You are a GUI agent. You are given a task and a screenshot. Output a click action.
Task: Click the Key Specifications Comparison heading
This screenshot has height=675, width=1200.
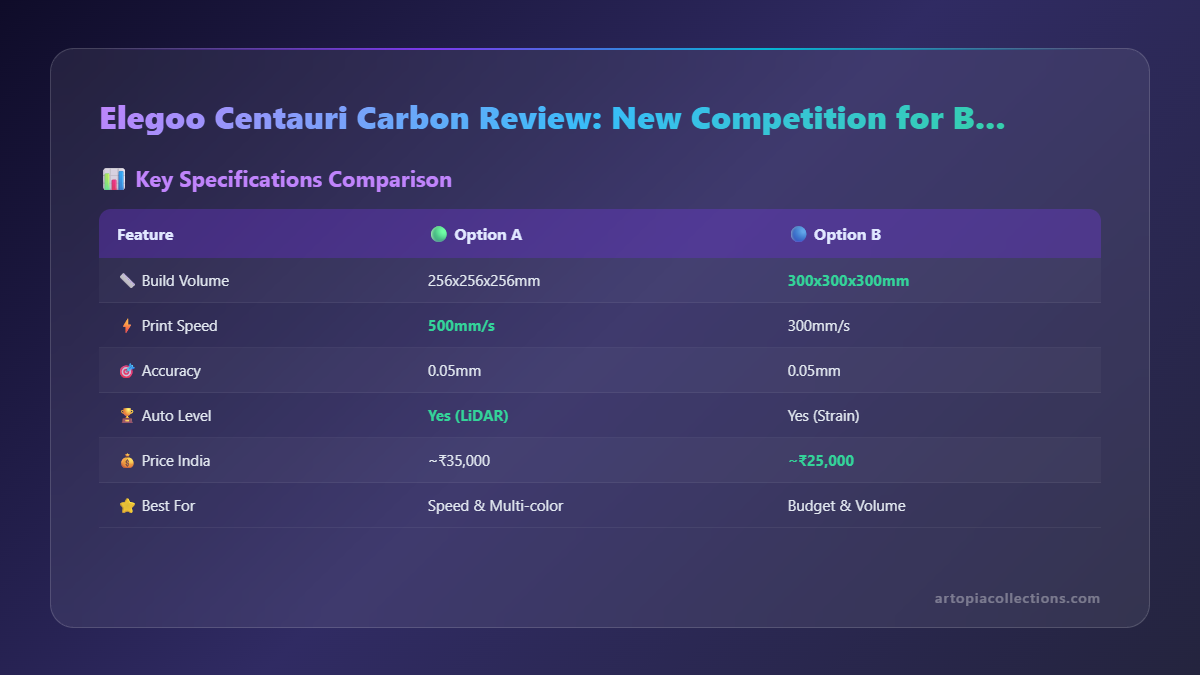294,179
